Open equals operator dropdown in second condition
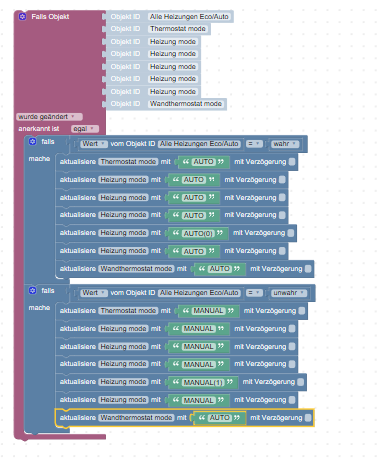The image size is (378, 466). (x=254, y=293)
